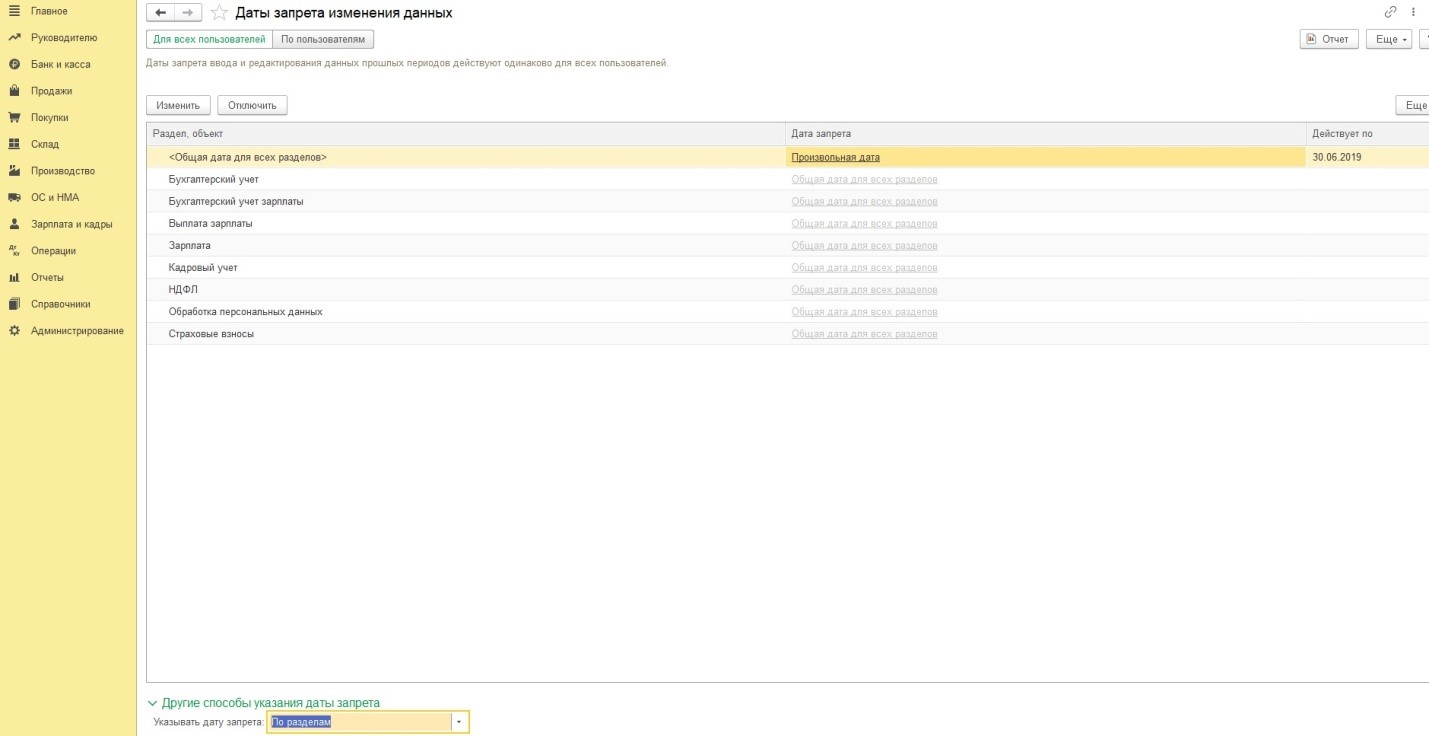Click the ban date link for Бухгалтерский учет
Viewport: 1429px width, 736px height.
(x=864, y=179)
